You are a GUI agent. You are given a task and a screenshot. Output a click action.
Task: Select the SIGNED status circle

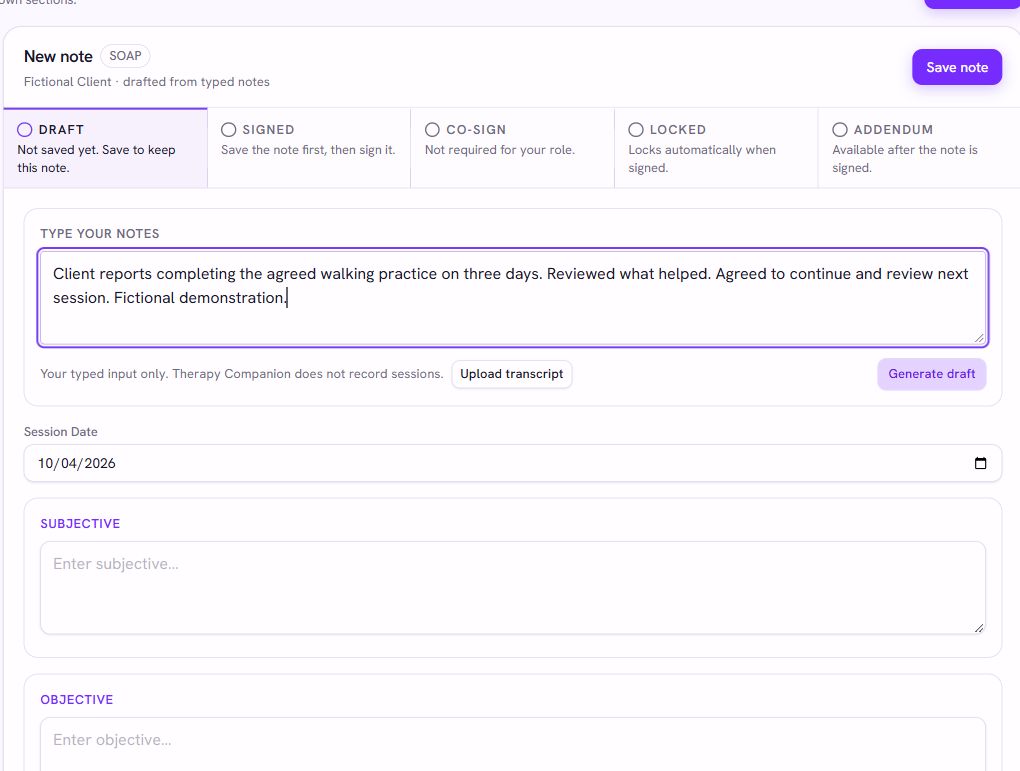coord(228,129)
